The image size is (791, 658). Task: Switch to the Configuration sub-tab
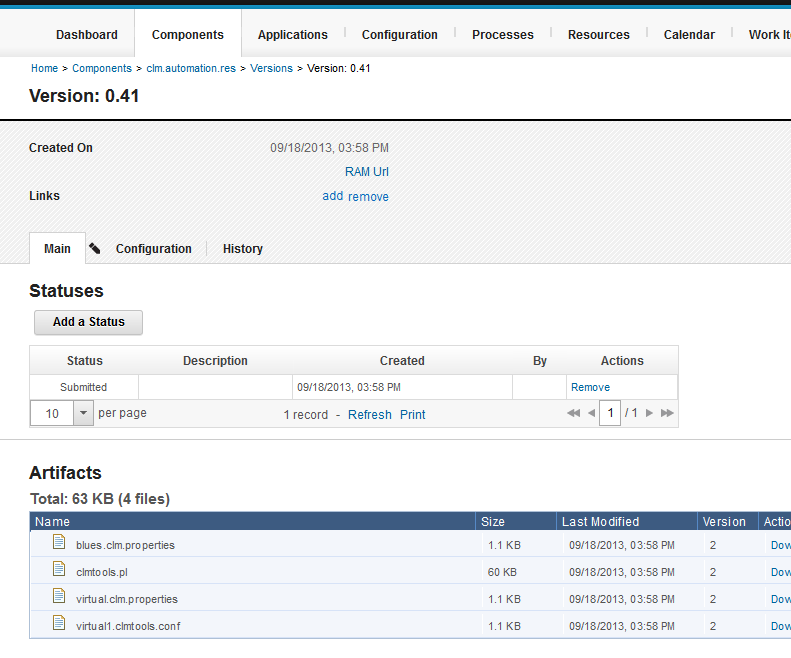tap(153, 249)
